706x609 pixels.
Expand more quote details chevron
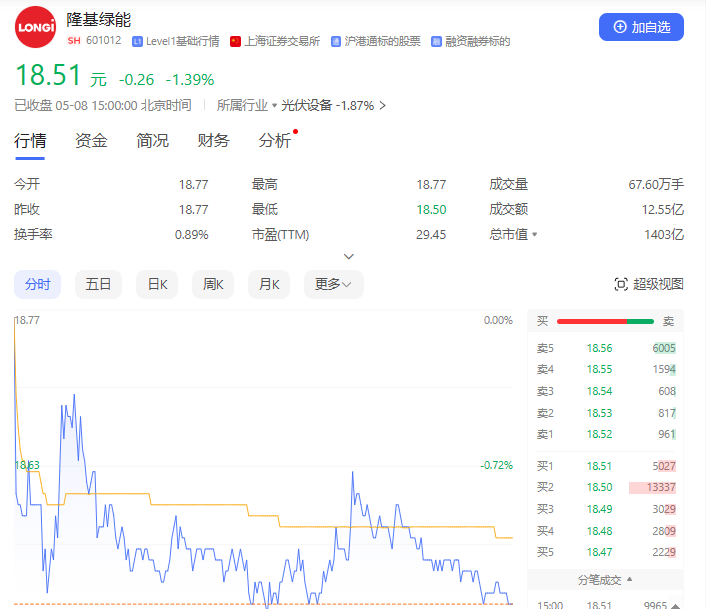point(349,256)
